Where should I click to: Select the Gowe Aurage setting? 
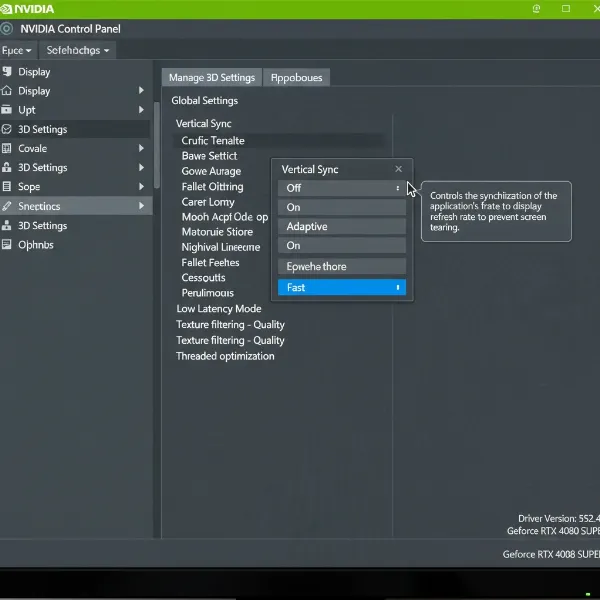[211, 171]
